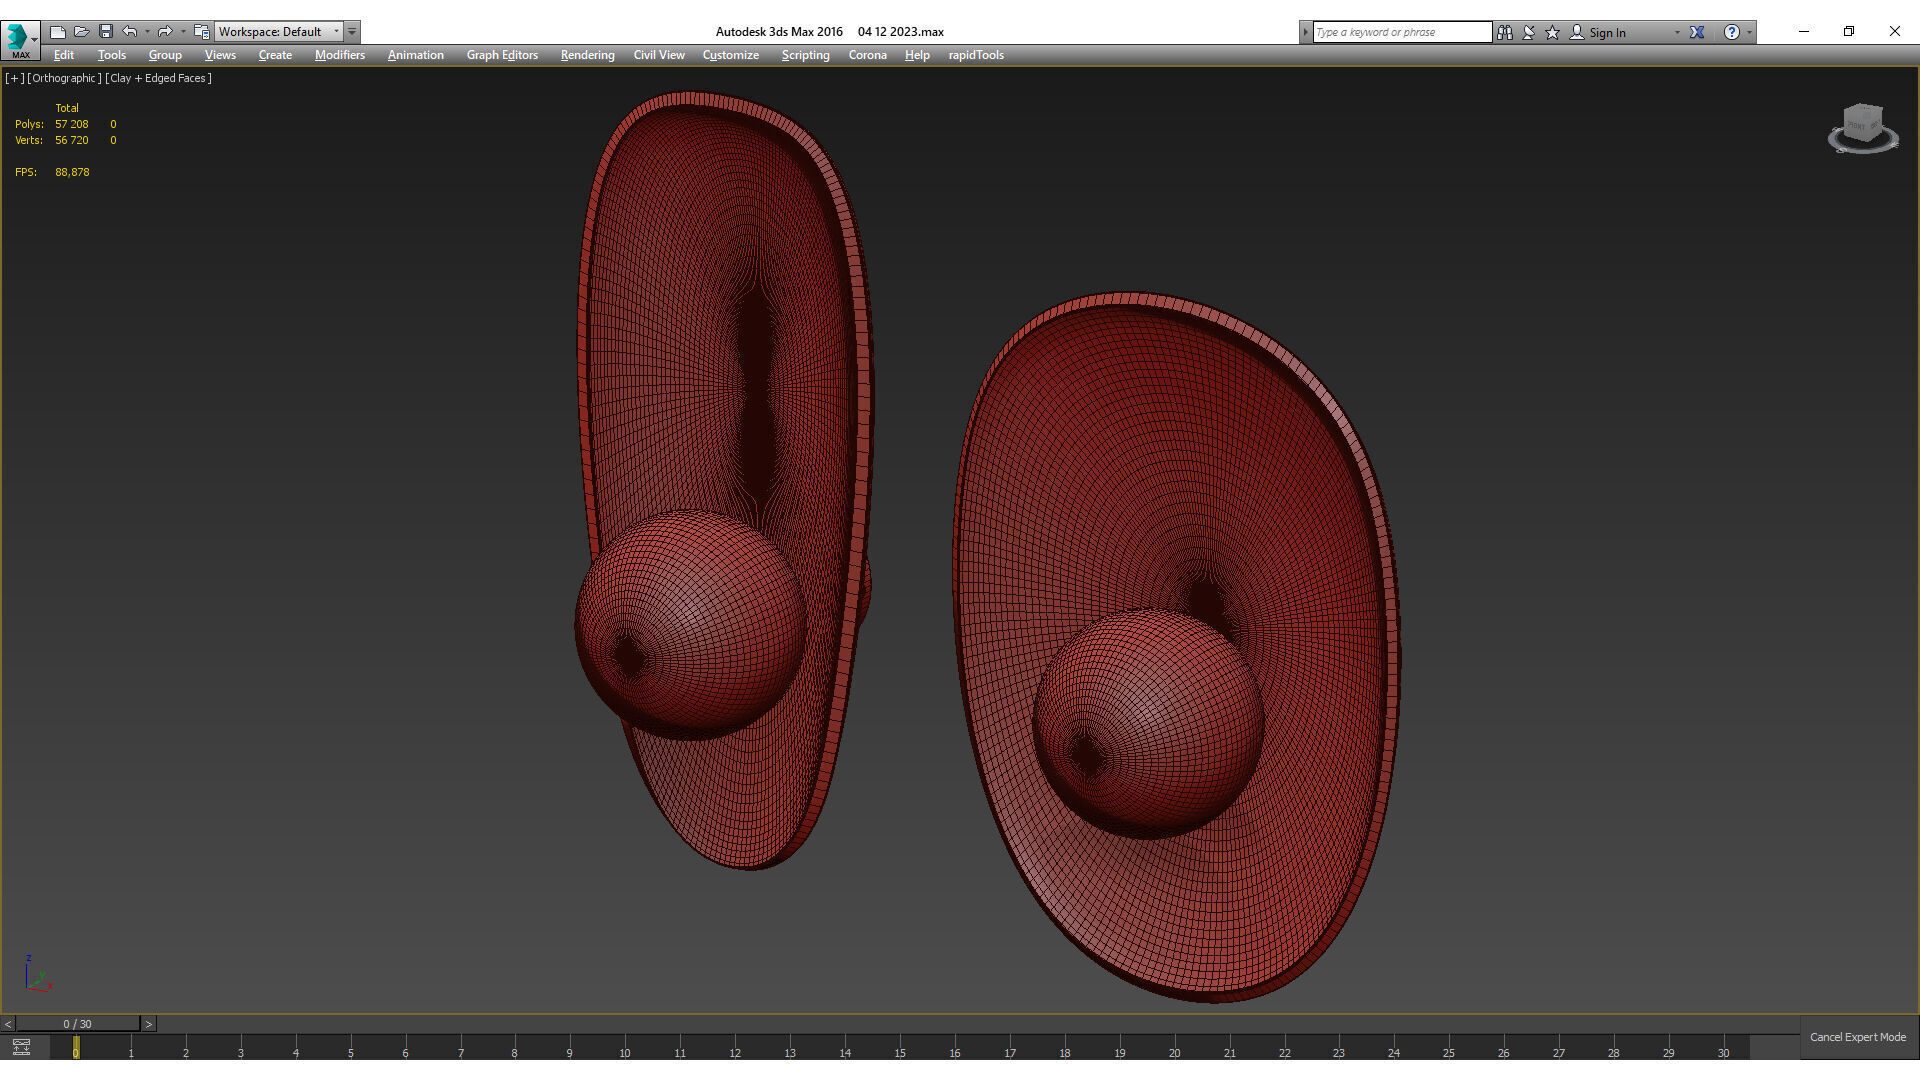The width and height of the screenshot is (1920, 1080).
Task: Redo the last scene operation
Action: coord(165,32)
